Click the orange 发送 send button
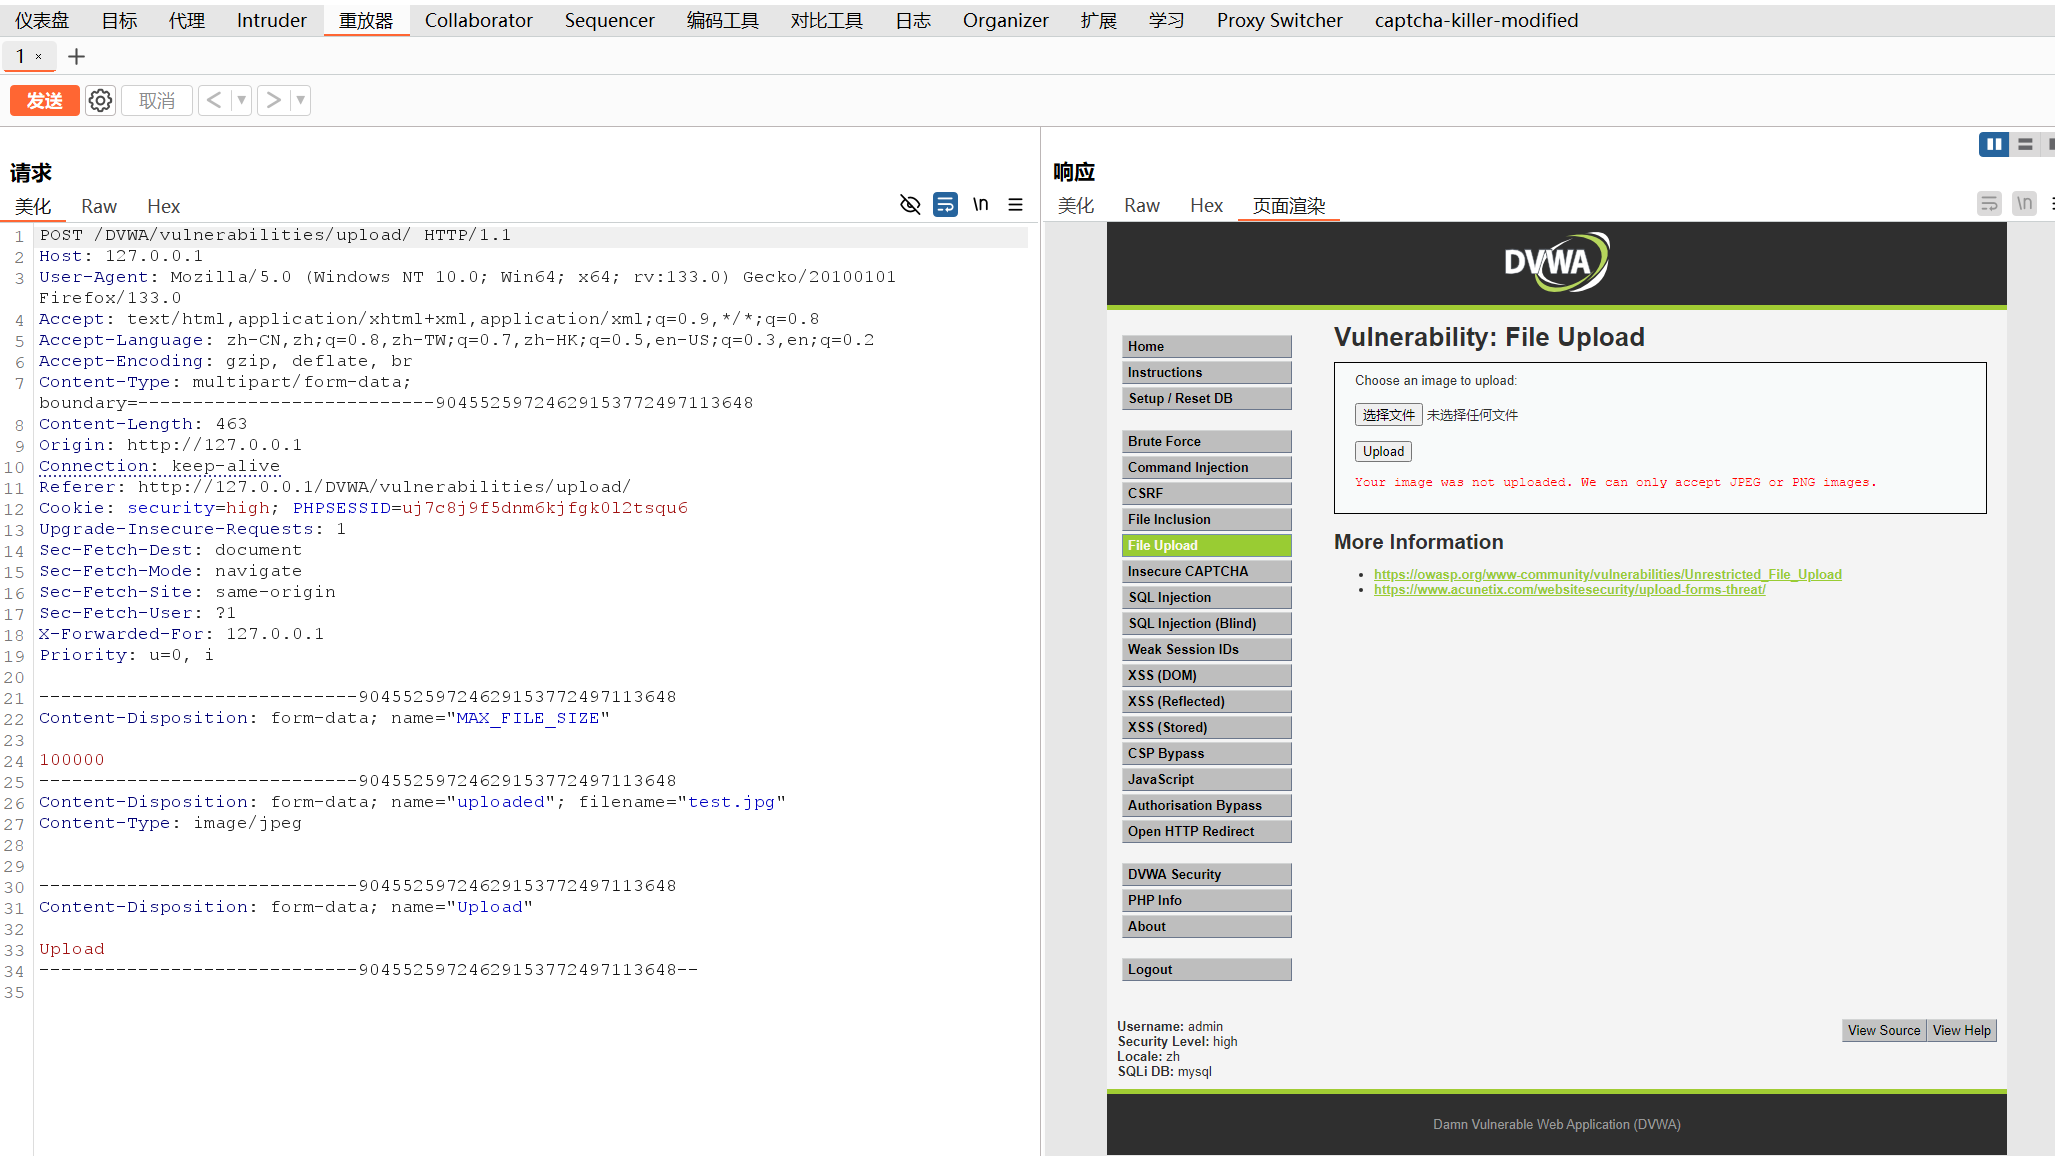This screenshot has width=2055, height=1156. click(x=44, y=100)
